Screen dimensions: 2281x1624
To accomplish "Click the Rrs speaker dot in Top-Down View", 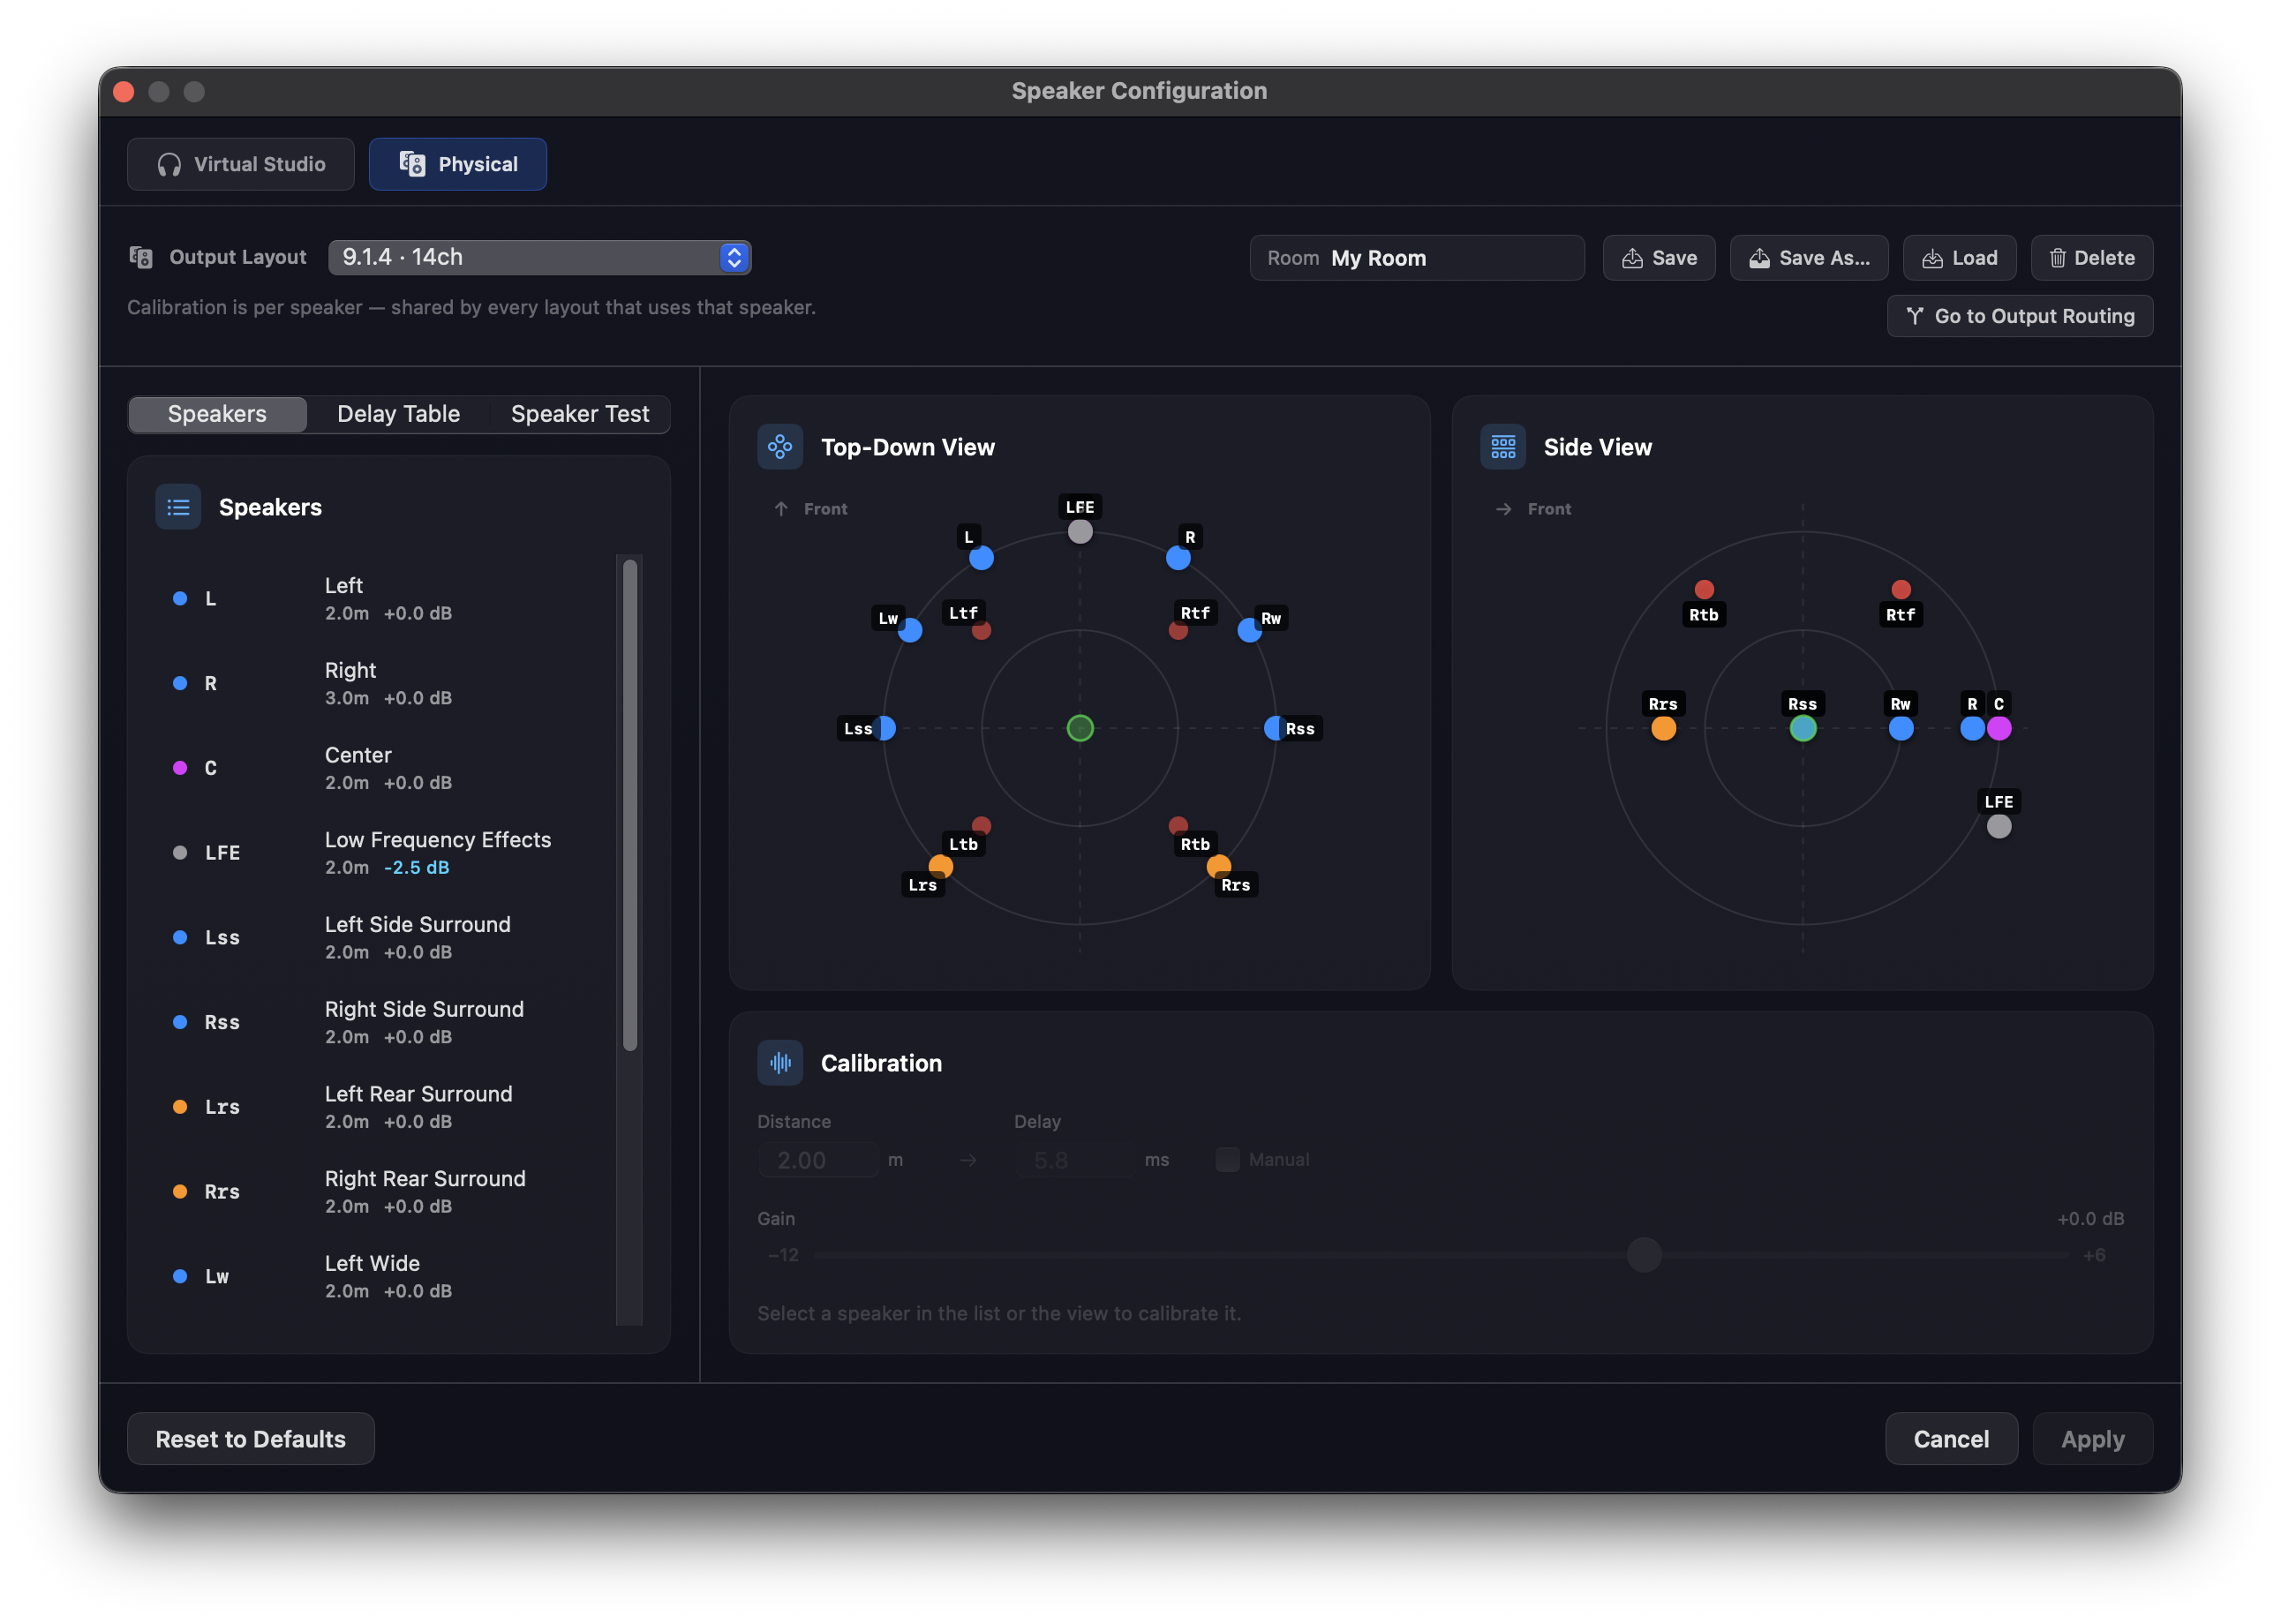I will (1219, 866).
